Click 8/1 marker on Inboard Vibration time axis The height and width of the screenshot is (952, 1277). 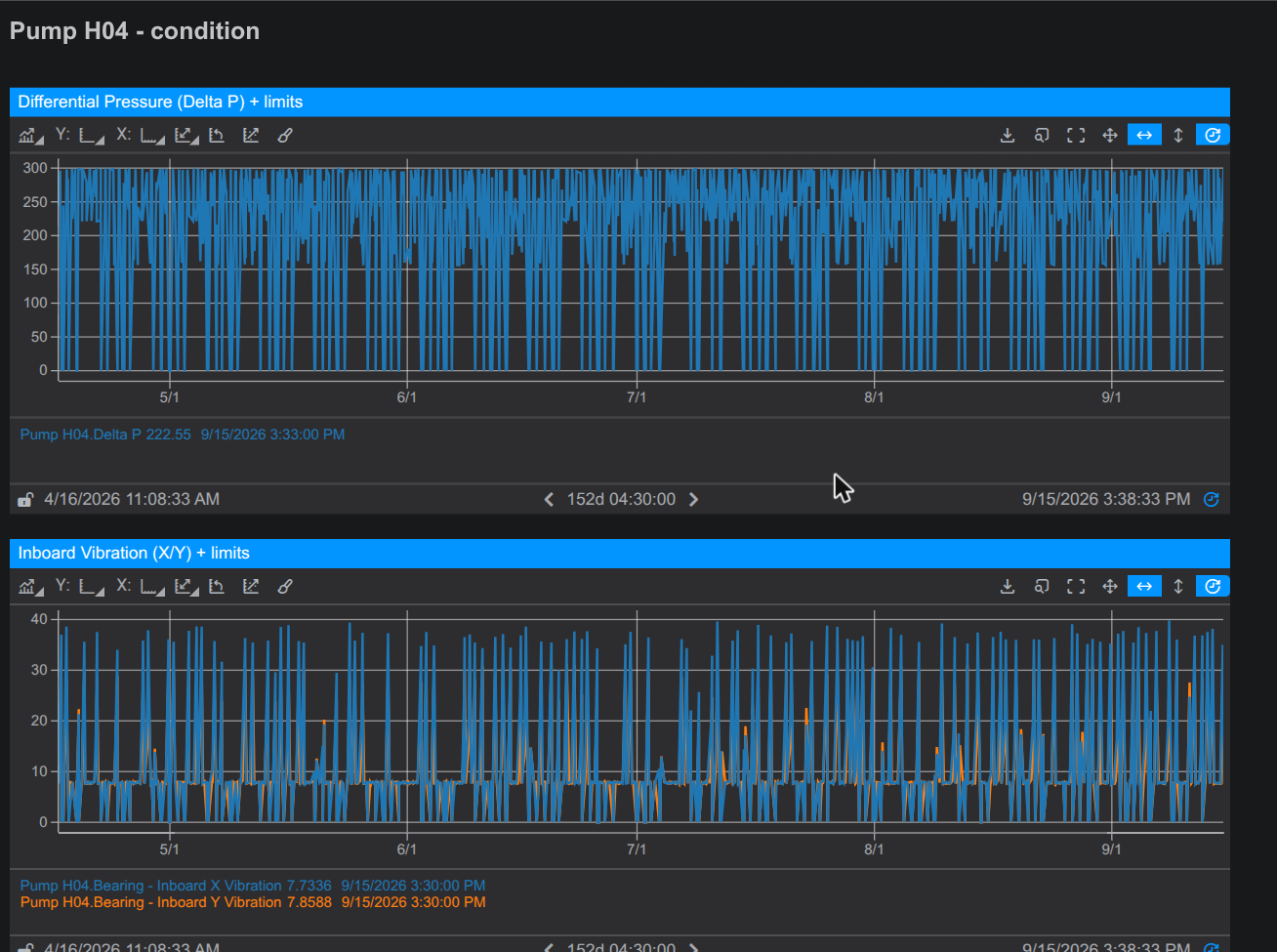click(x=874, y=848)
